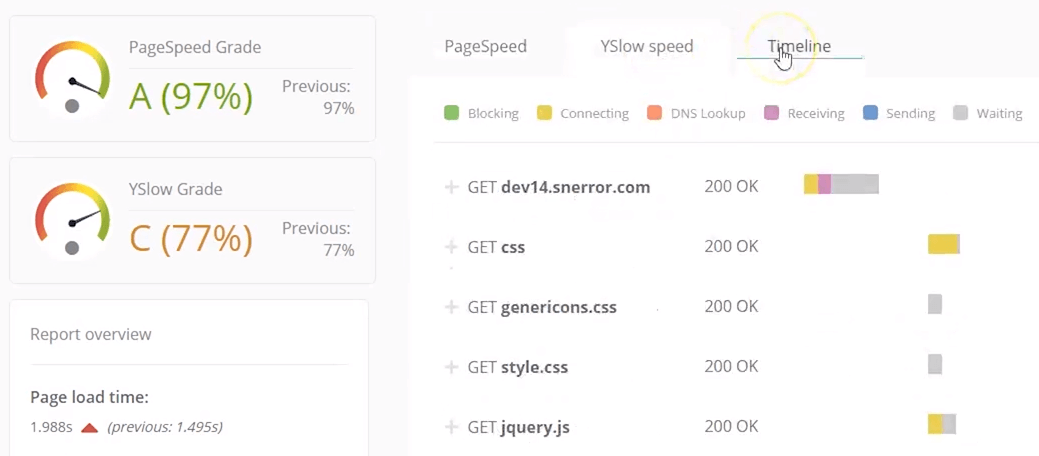Screen dimensions: 1039x456
Task: Expand the GET jquery.js request
Action: (451, 427)
